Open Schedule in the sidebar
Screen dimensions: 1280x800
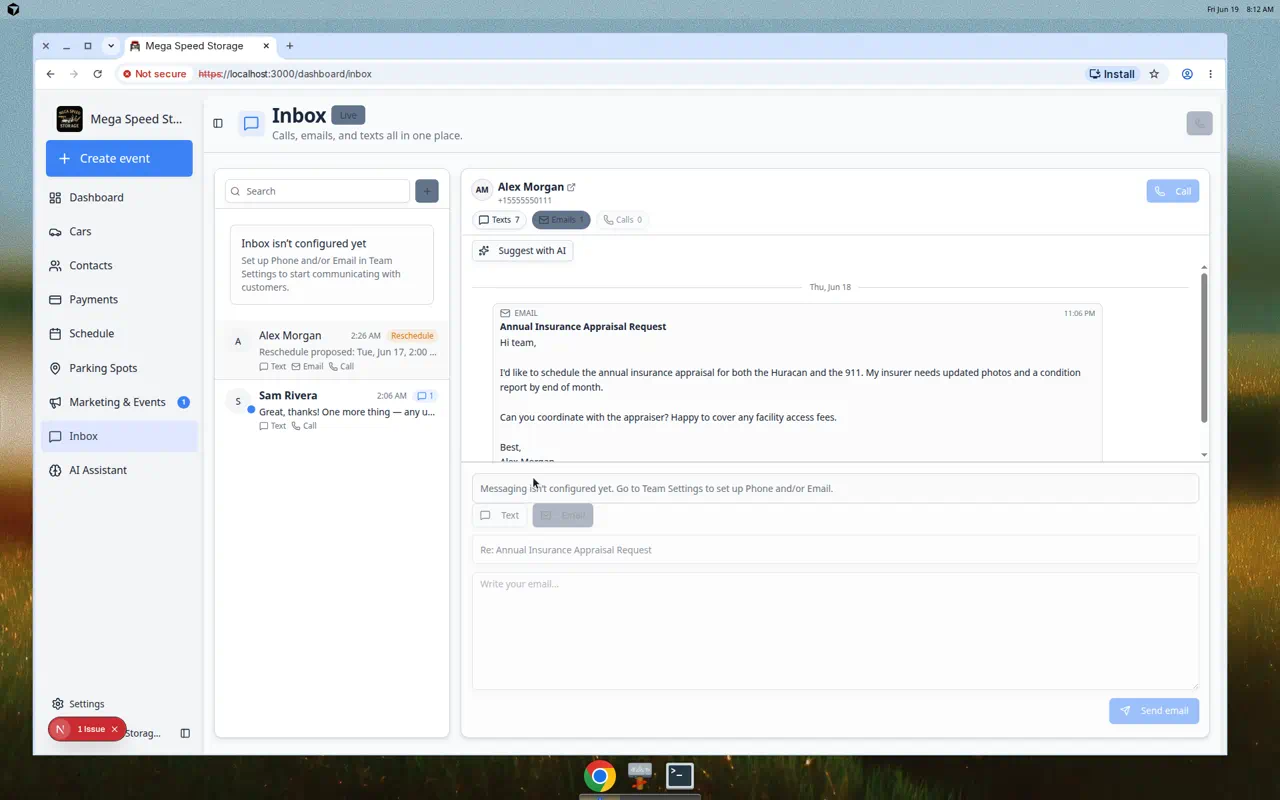119,334
